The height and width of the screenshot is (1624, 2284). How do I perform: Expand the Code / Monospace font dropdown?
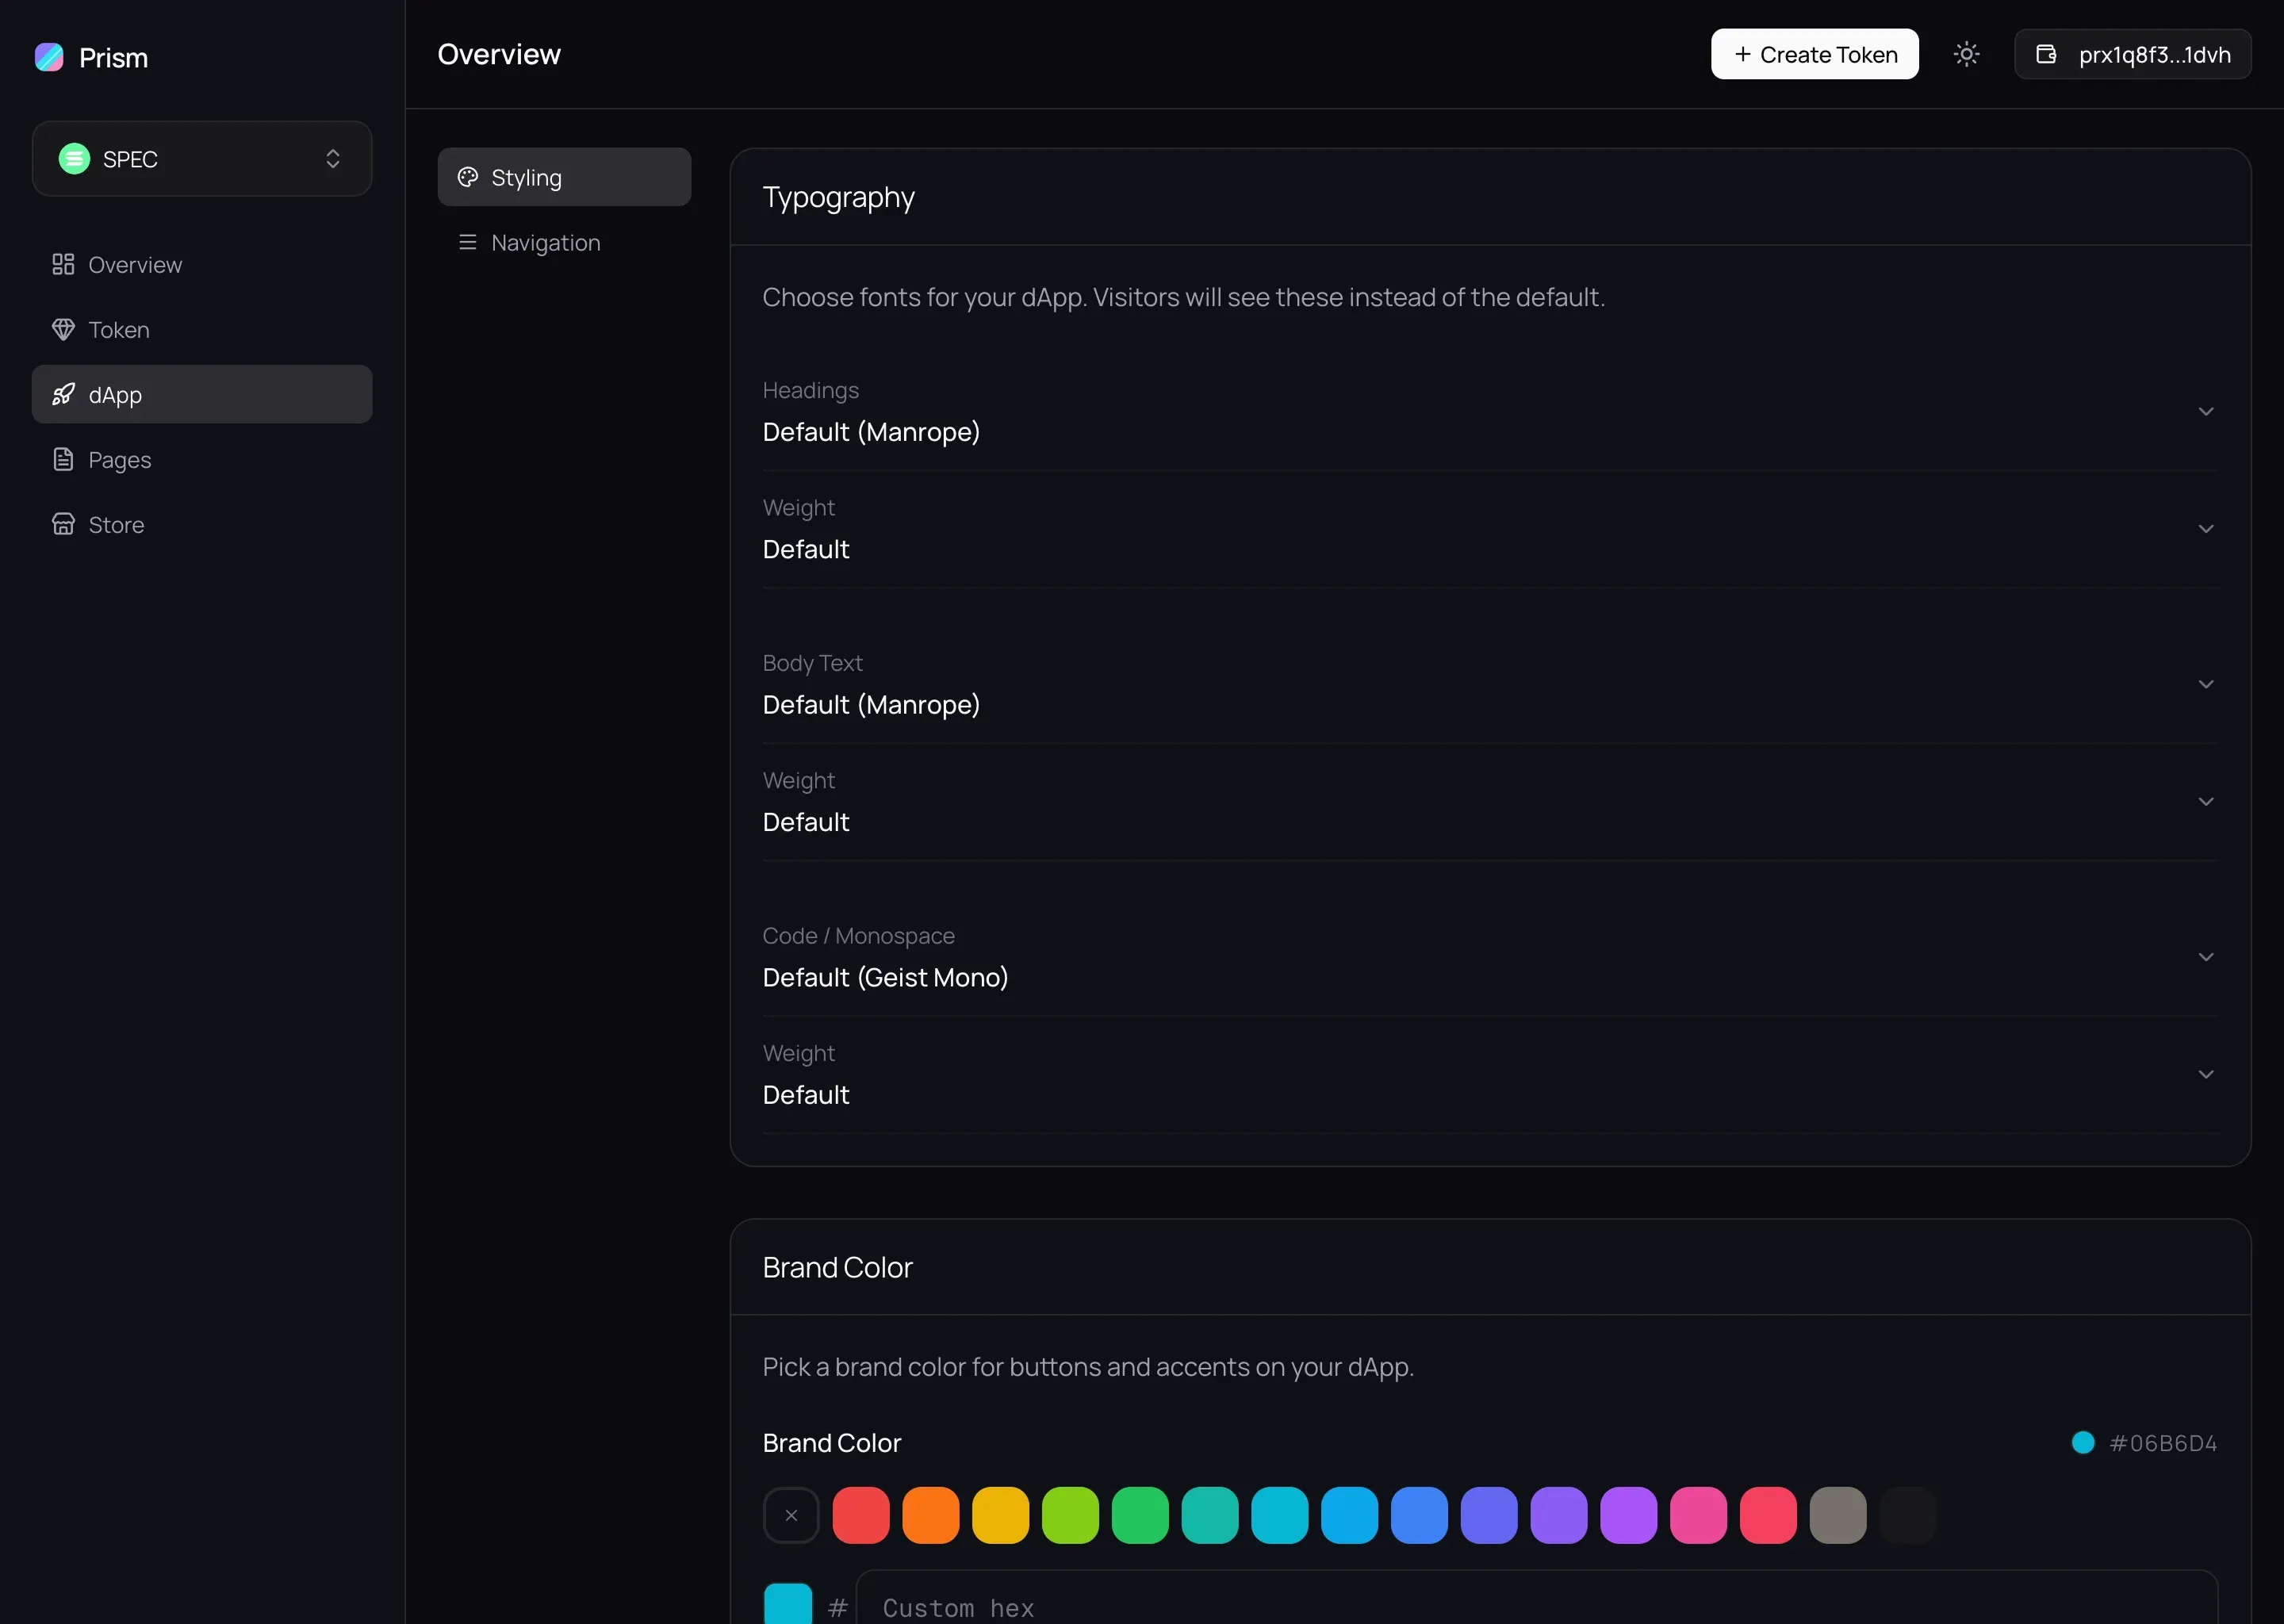[1490, 958]
